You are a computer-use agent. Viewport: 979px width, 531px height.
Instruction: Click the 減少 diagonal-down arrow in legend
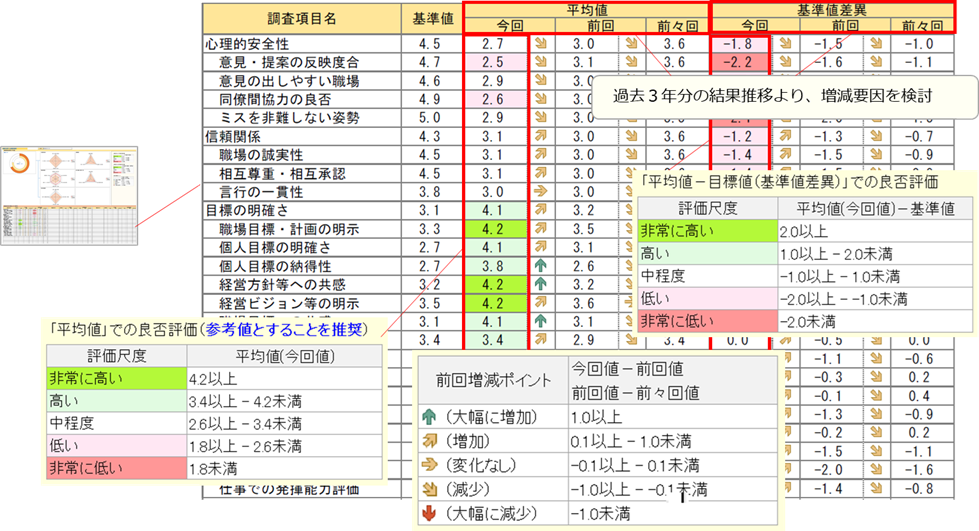(432, 489)
